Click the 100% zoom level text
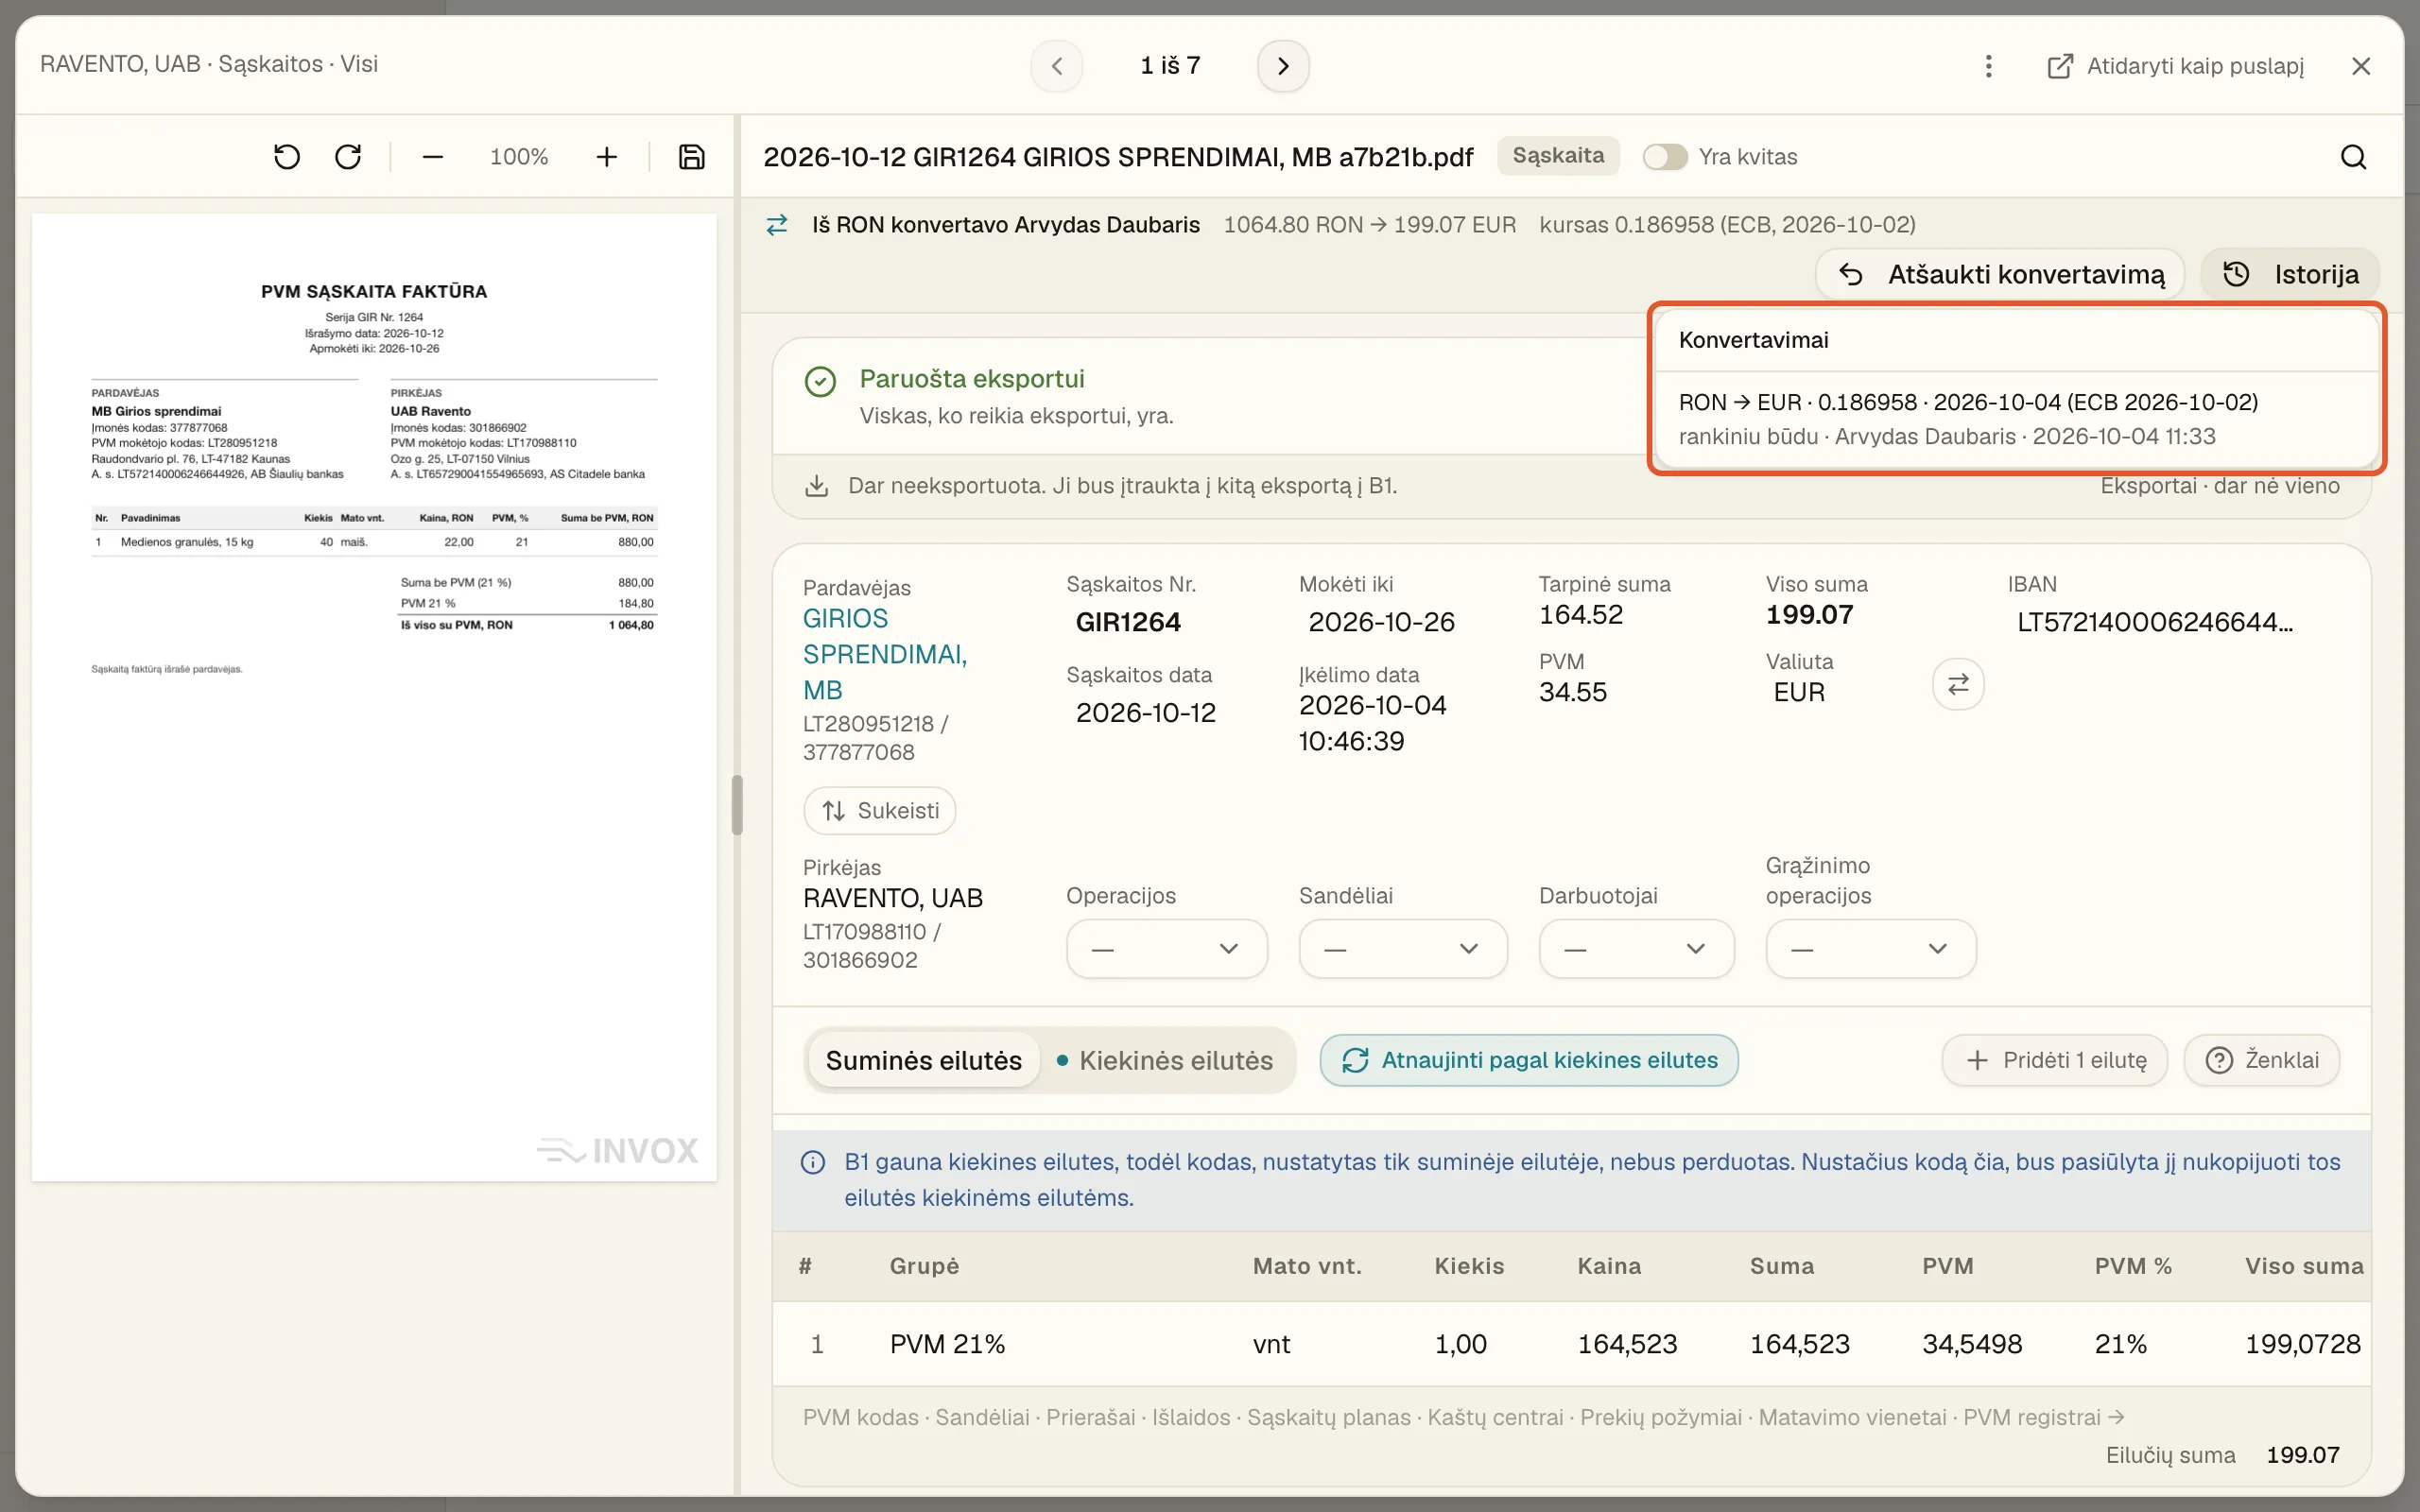The width and height of the screenshot is (2420, 1512). 519,157
